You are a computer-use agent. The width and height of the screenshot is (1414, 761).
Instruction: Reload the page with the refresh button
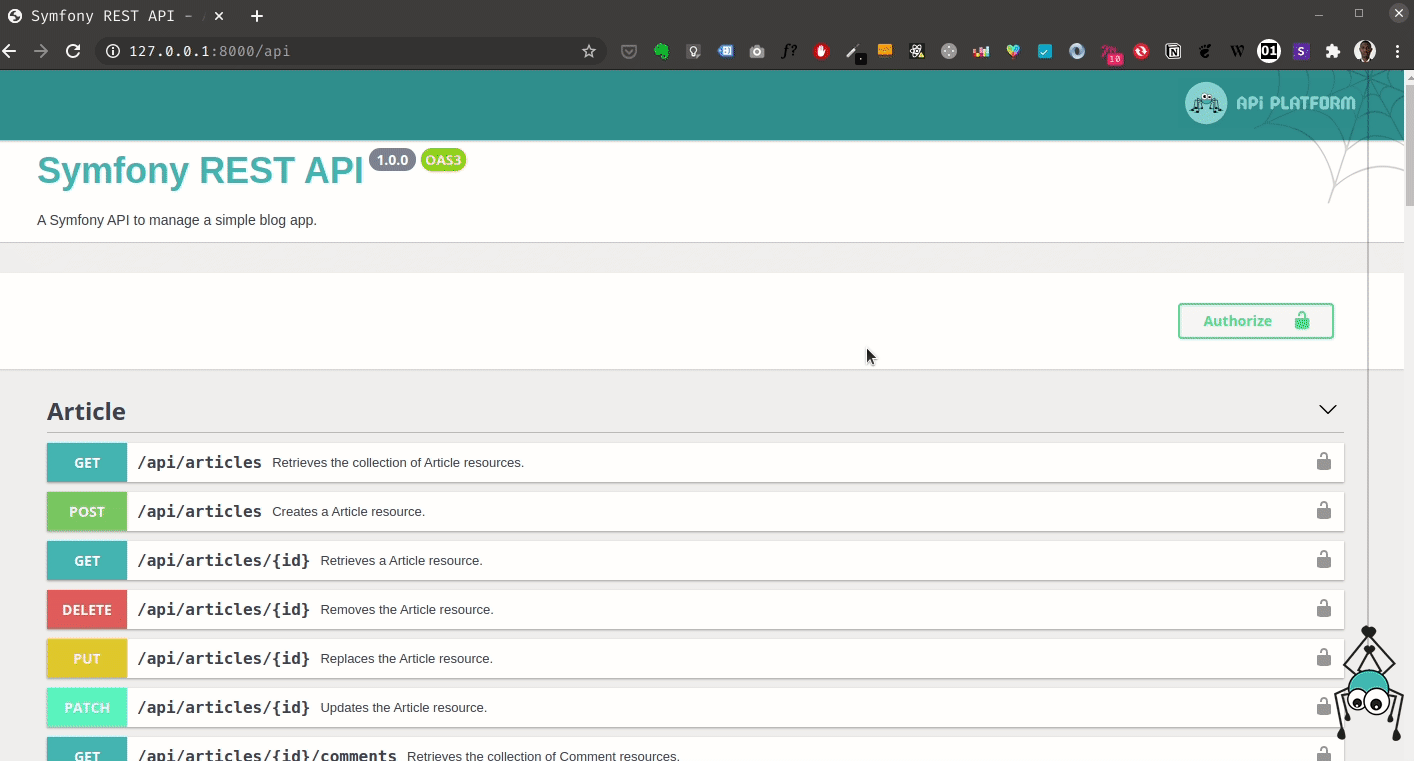point(73,51)
